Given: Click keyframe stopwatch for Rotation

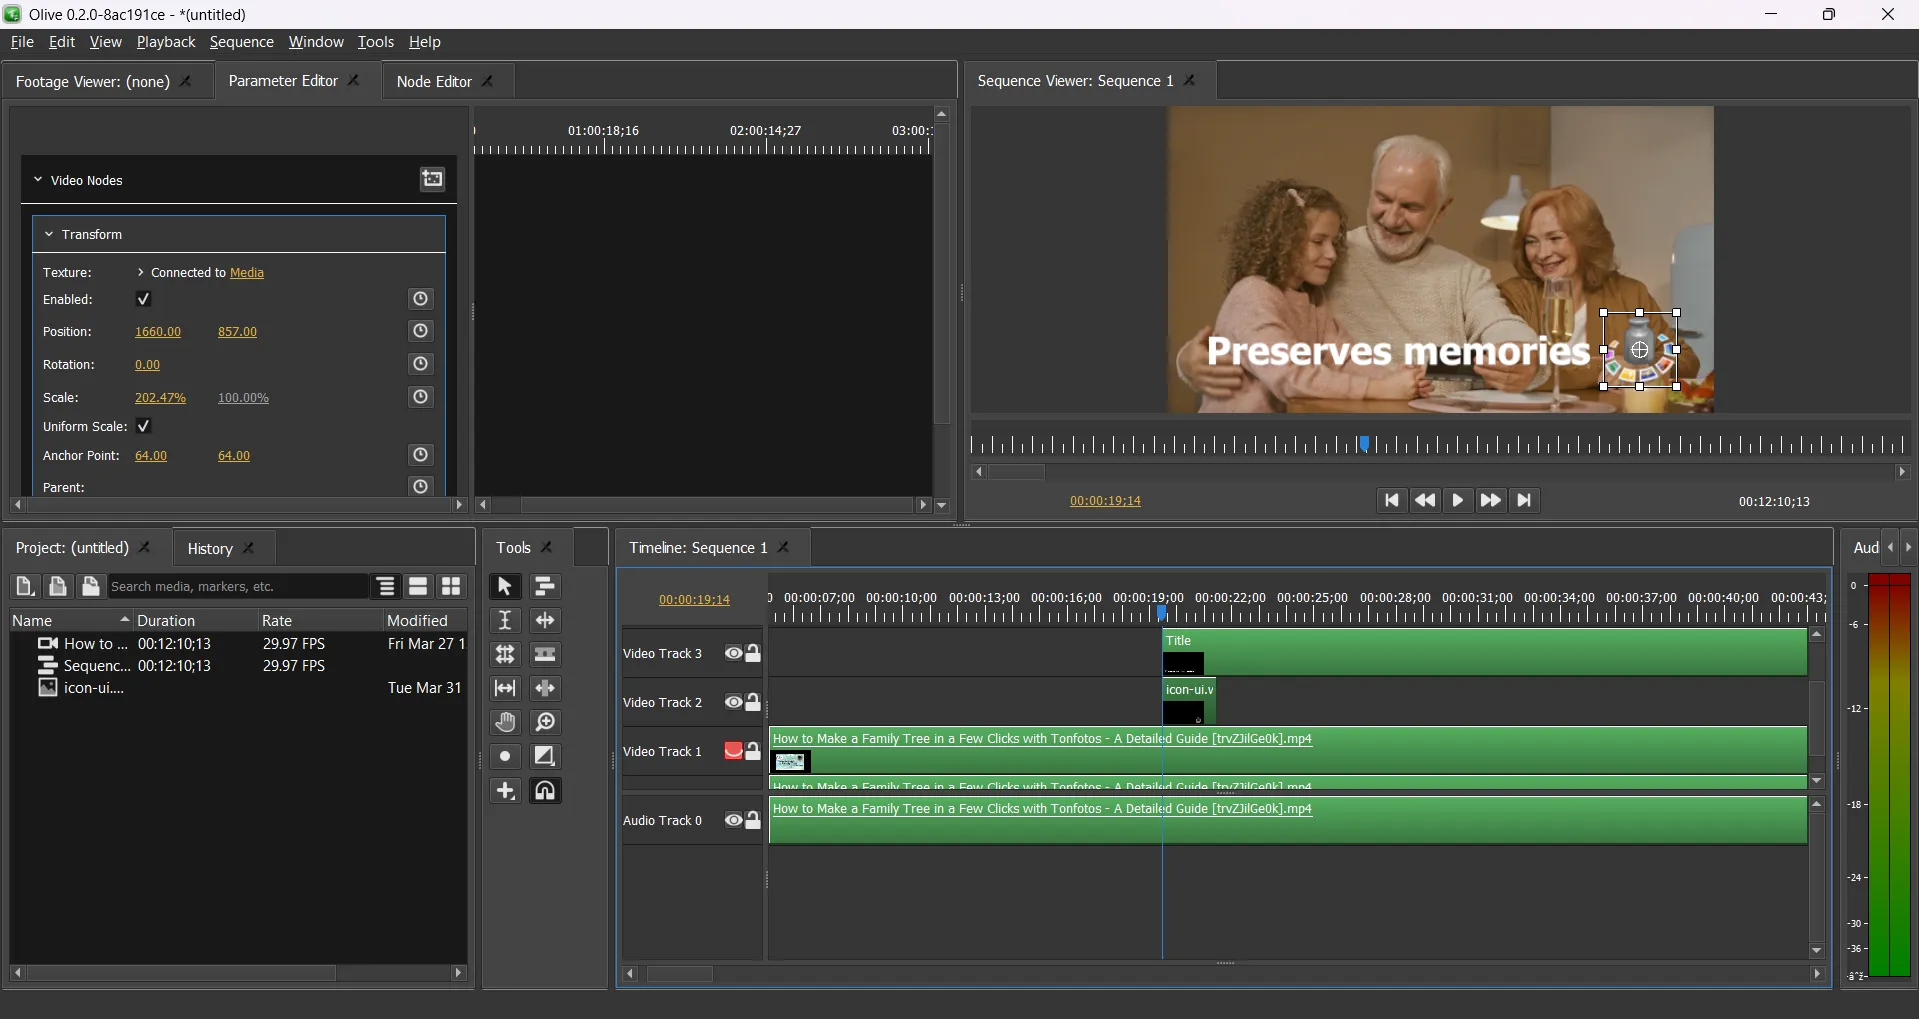Looking at the screenshot, I should 421,365.
